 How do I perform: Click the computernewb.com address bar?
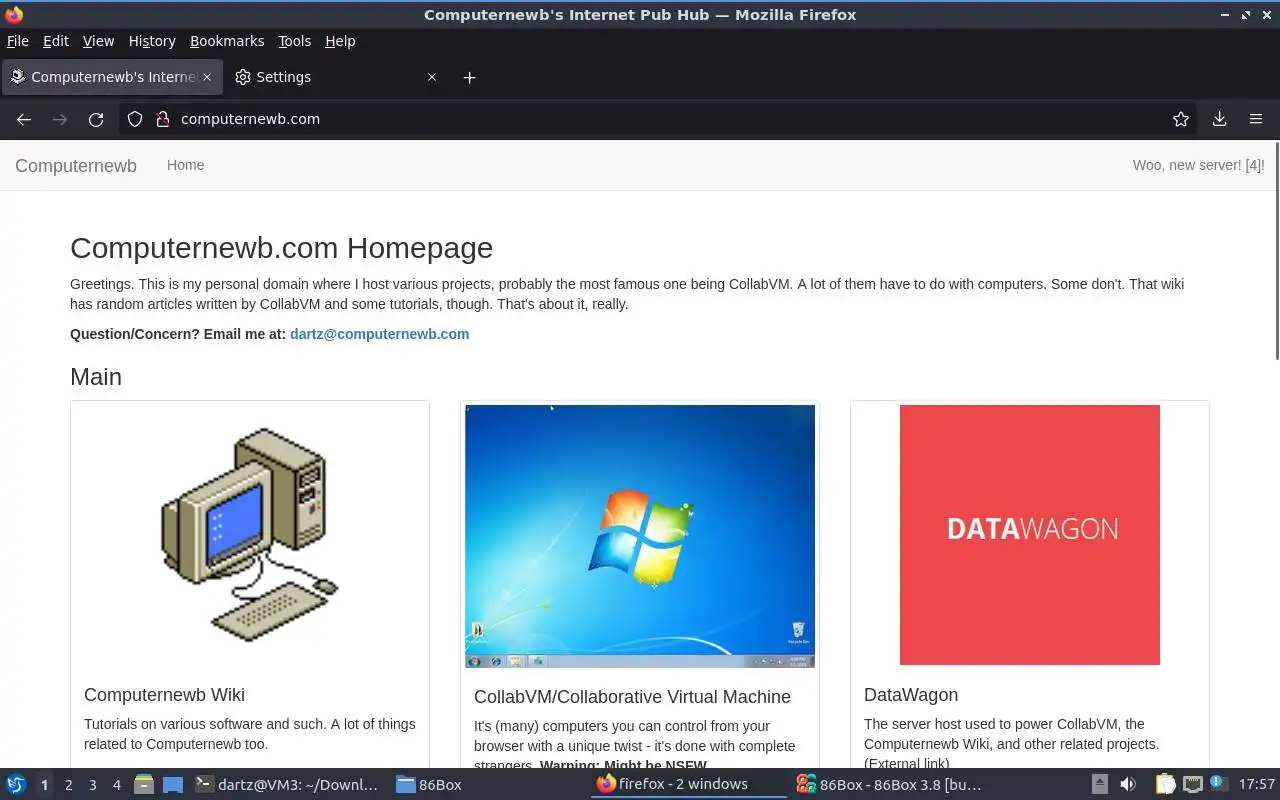[x=660, y=119]
